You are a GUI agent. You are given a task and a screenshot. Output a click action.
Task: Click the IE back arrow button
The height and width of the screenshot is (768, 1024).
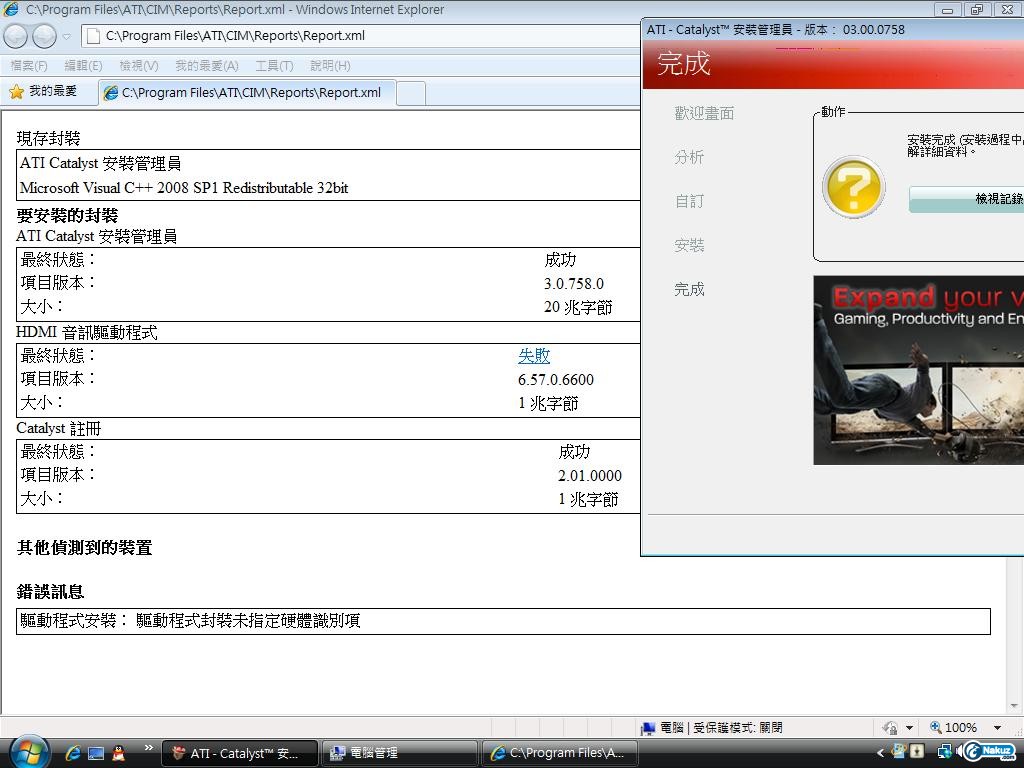pyautogui.click(x=16, y=36)
